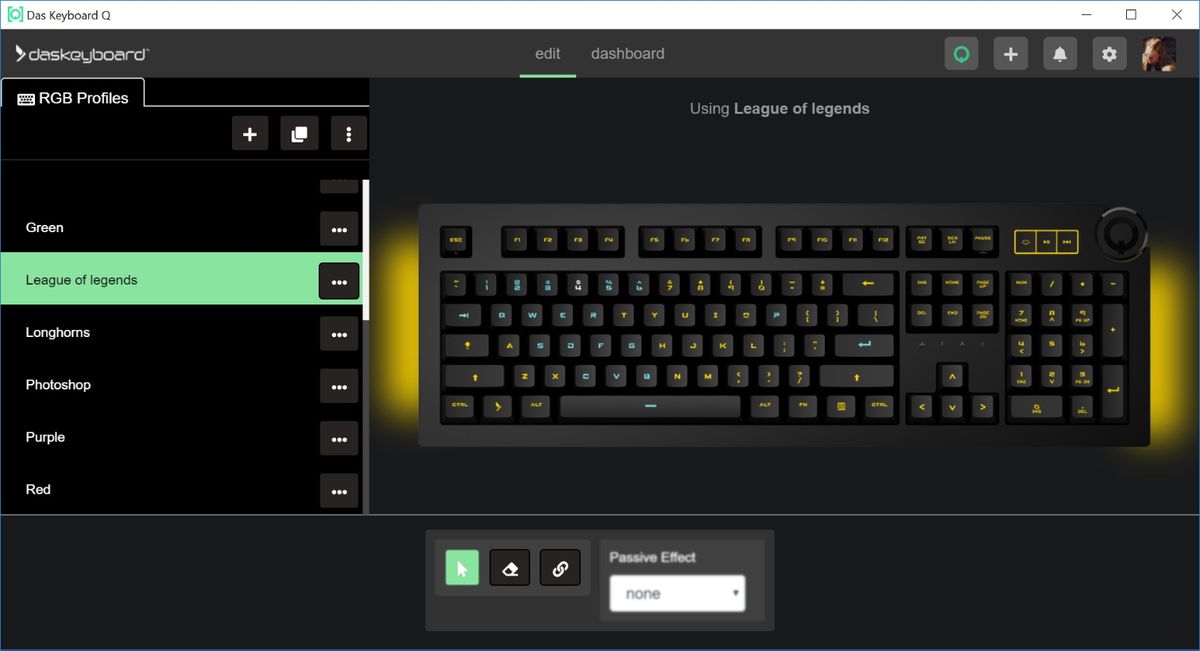Open the profiles vertical-dots menu
Screen dimensions: 1200x651
click(x=348, y=134)
